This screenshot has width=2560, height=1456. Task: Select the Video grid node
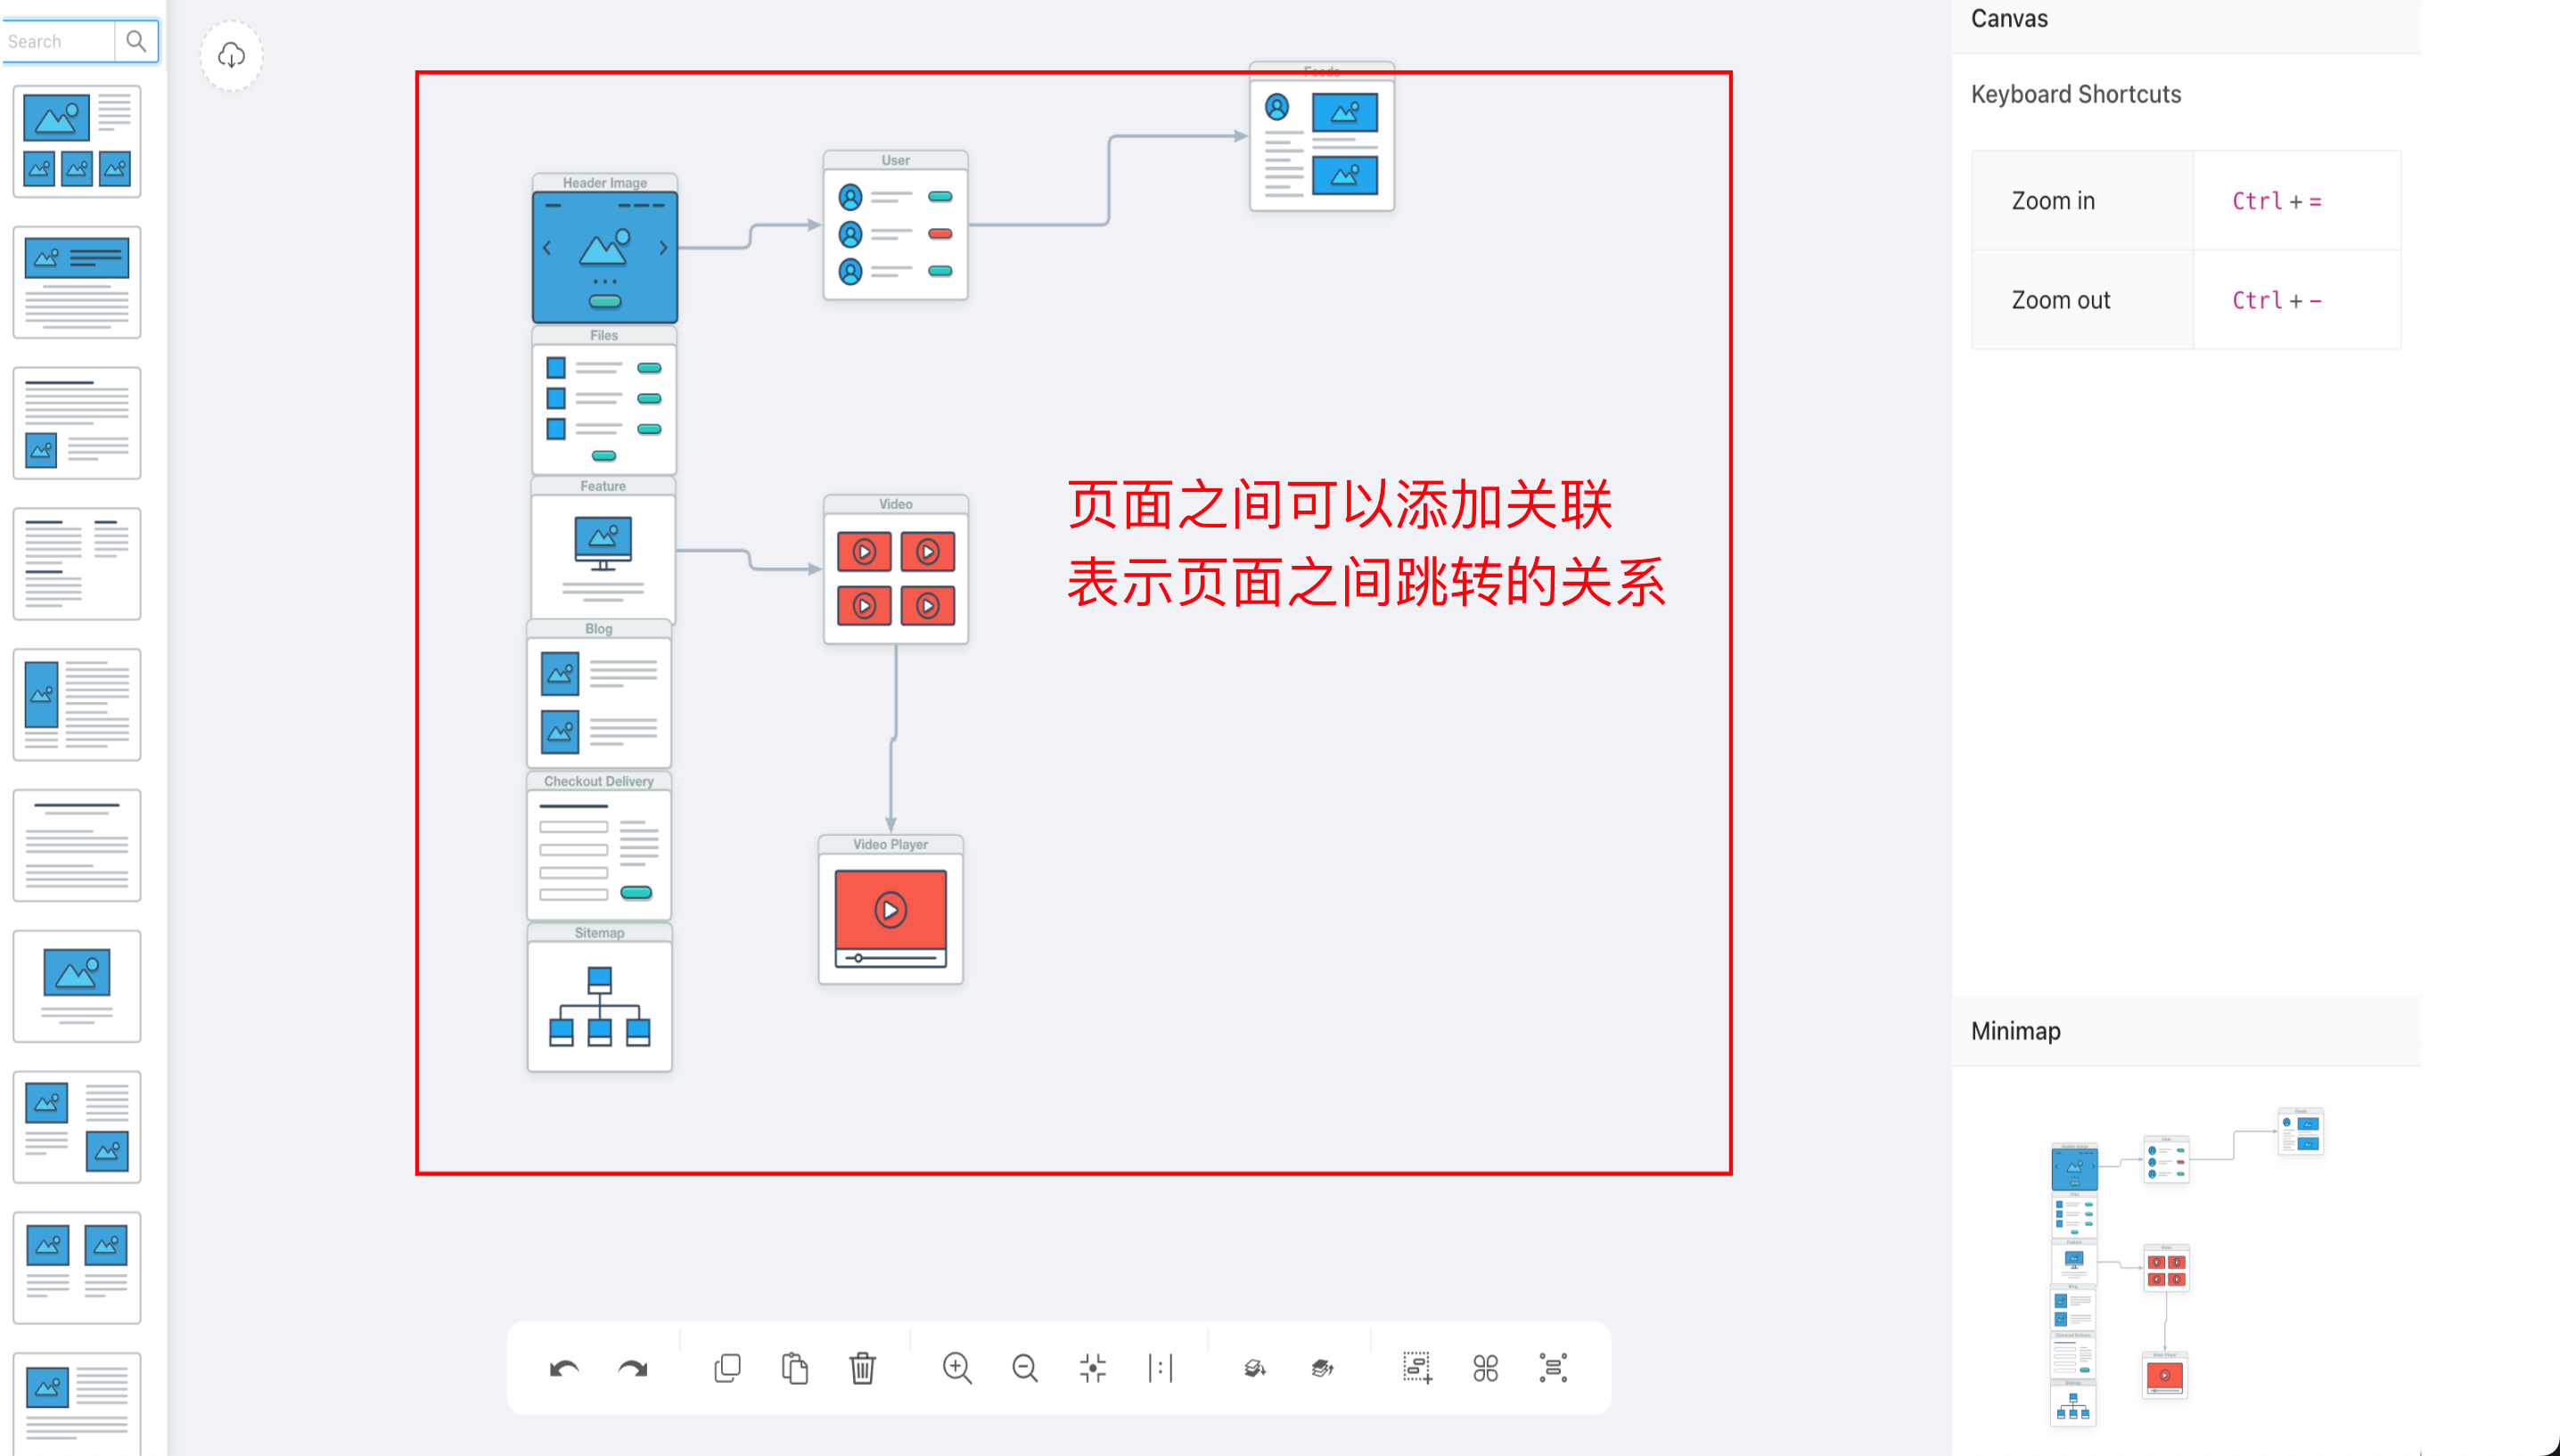[x=896, y=569]
